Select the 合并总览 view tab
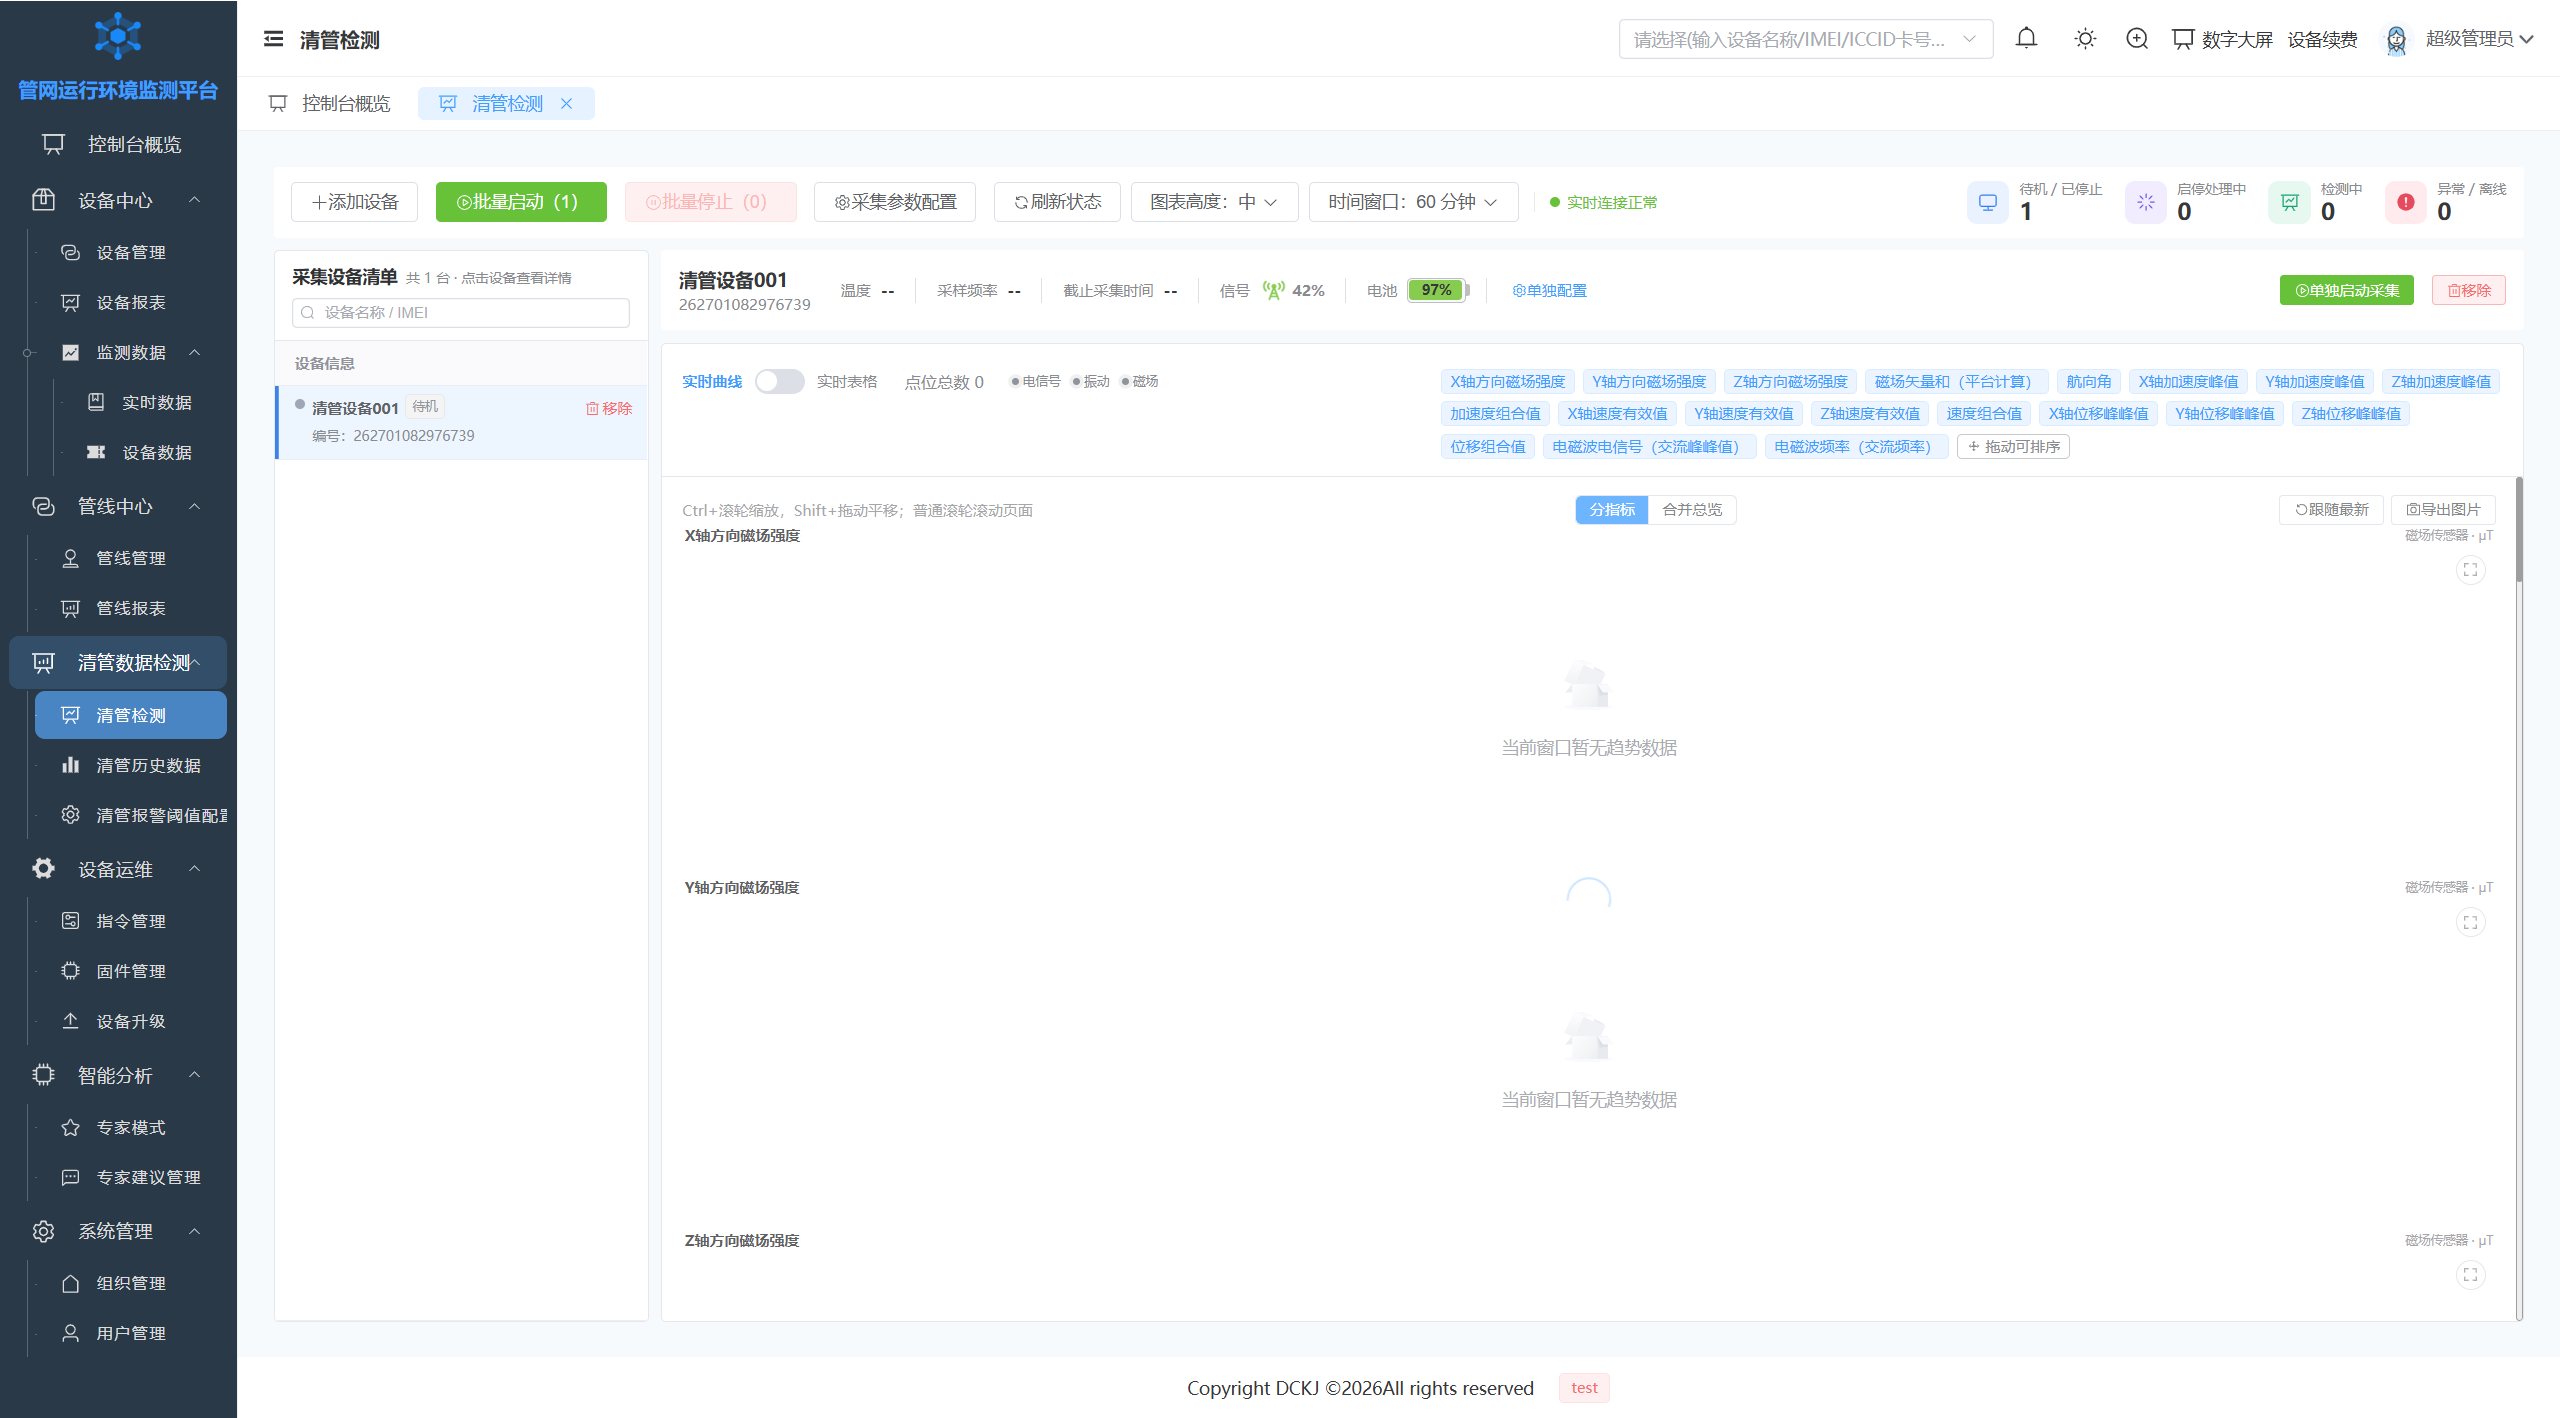 pyautogui.click(x=1691, y=509)
